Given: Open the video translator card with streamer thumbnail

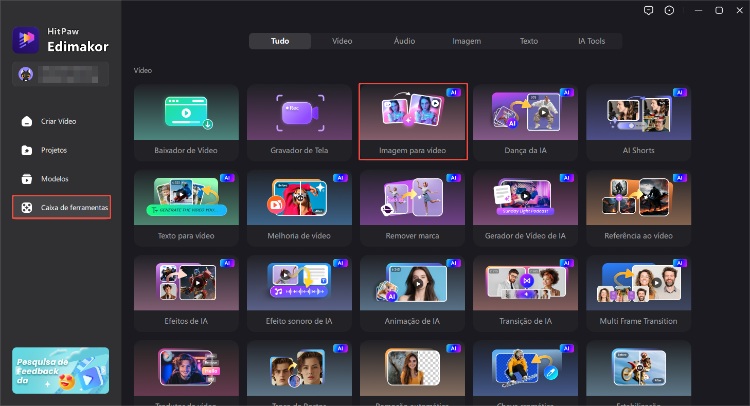Looking at the screenshot, I should tap(186, 373).
